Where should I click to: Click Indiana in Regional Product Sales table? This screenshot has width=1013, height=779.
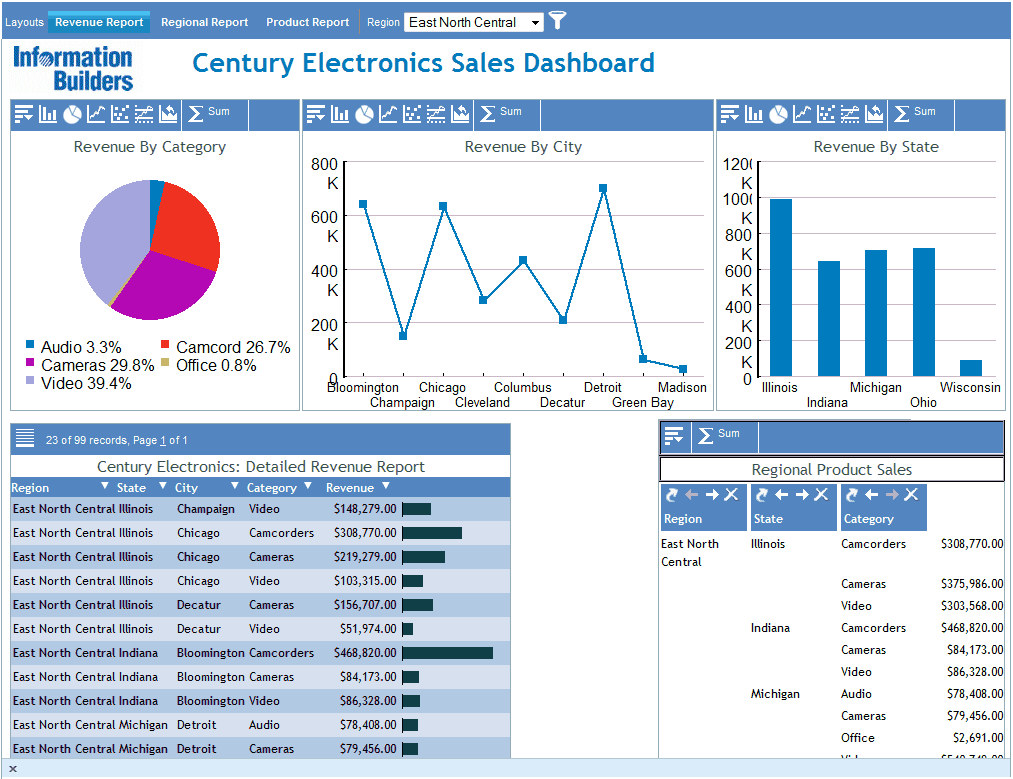[770, 628]
